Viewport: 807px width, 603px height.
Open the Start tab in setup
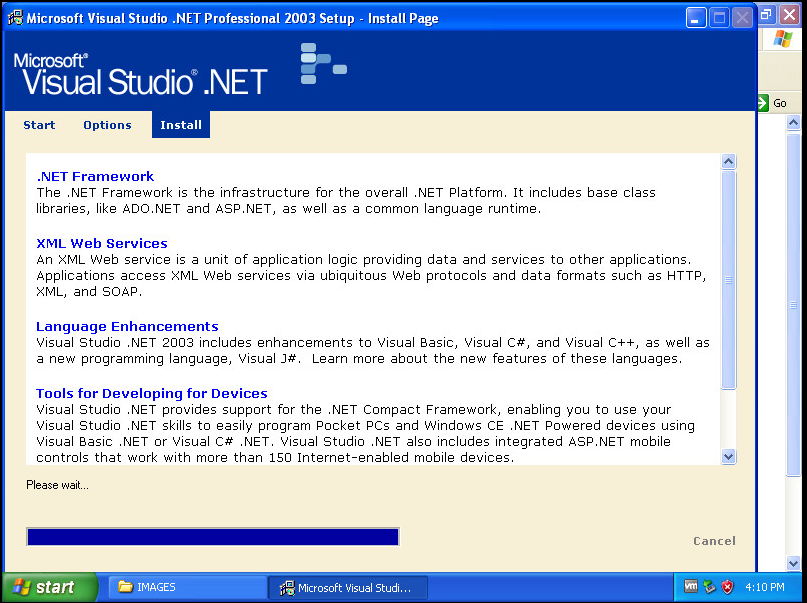39,125
